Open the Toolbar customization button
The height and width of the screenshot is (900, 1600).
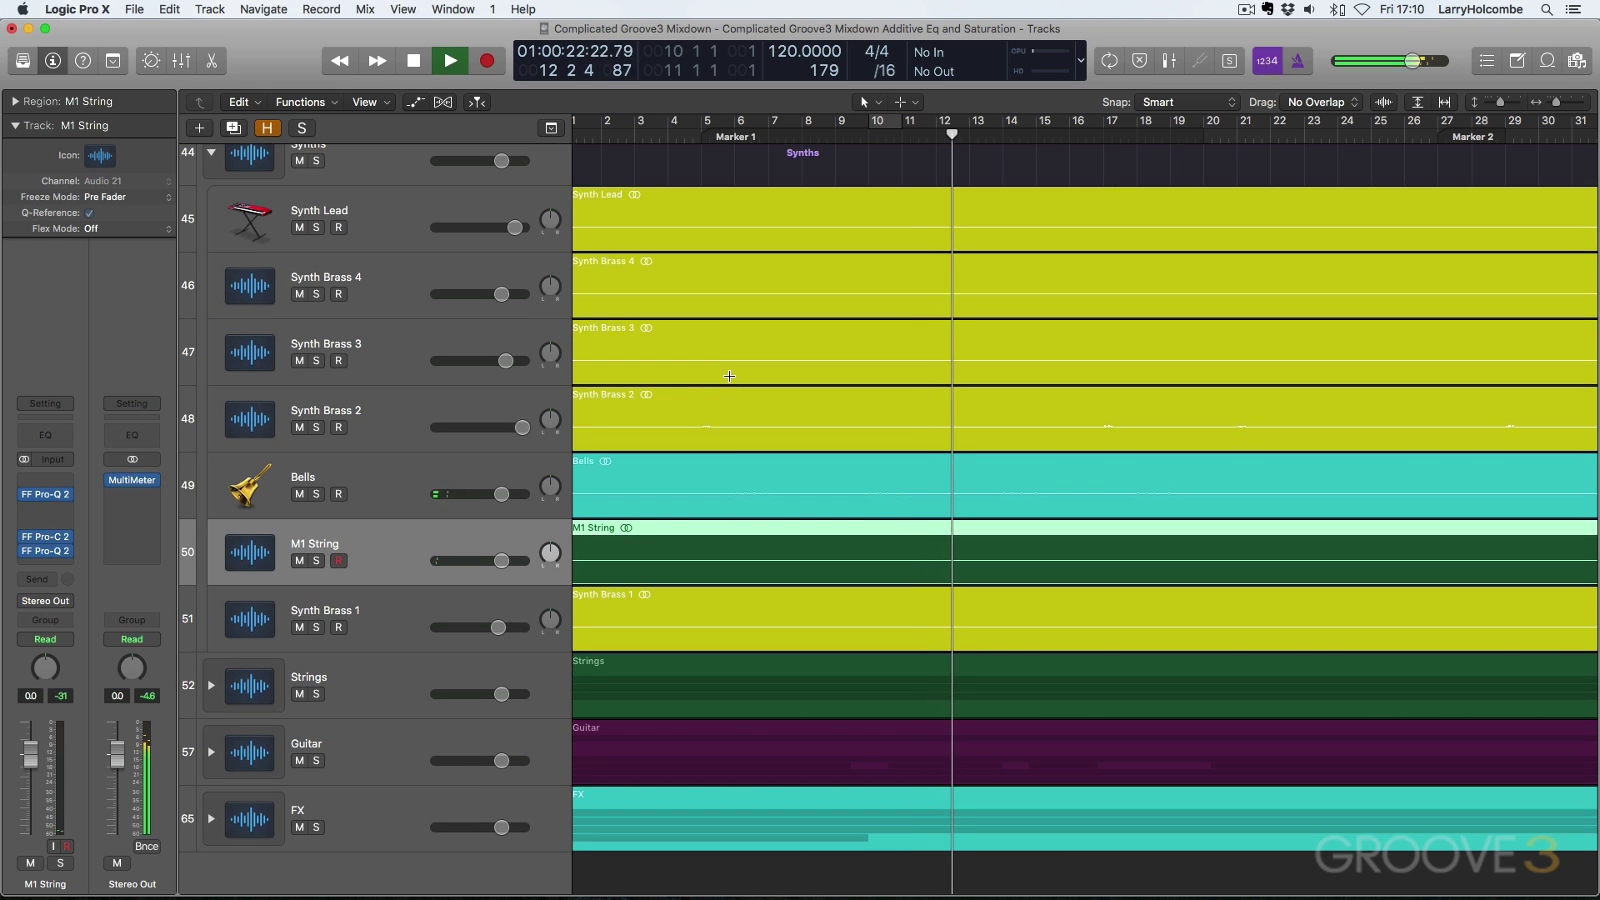(x=113, y=61)
